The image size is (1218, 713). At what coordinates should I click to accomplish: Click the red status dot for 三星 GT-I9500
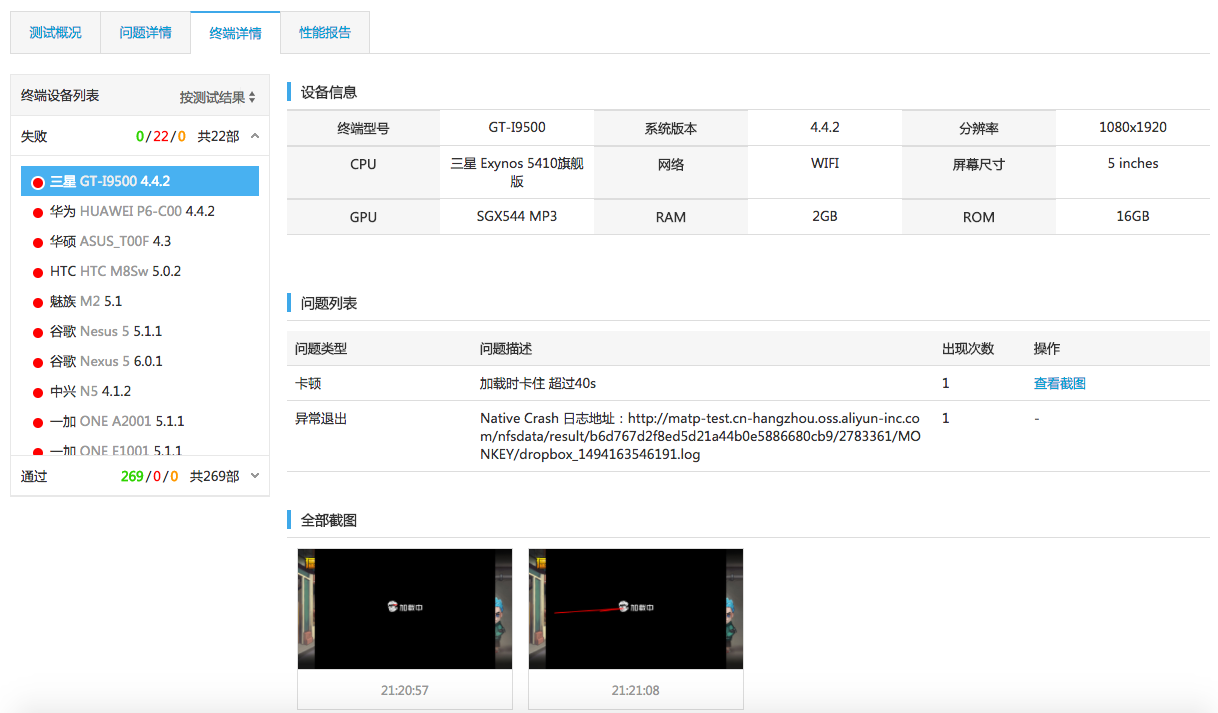[38, 182]
